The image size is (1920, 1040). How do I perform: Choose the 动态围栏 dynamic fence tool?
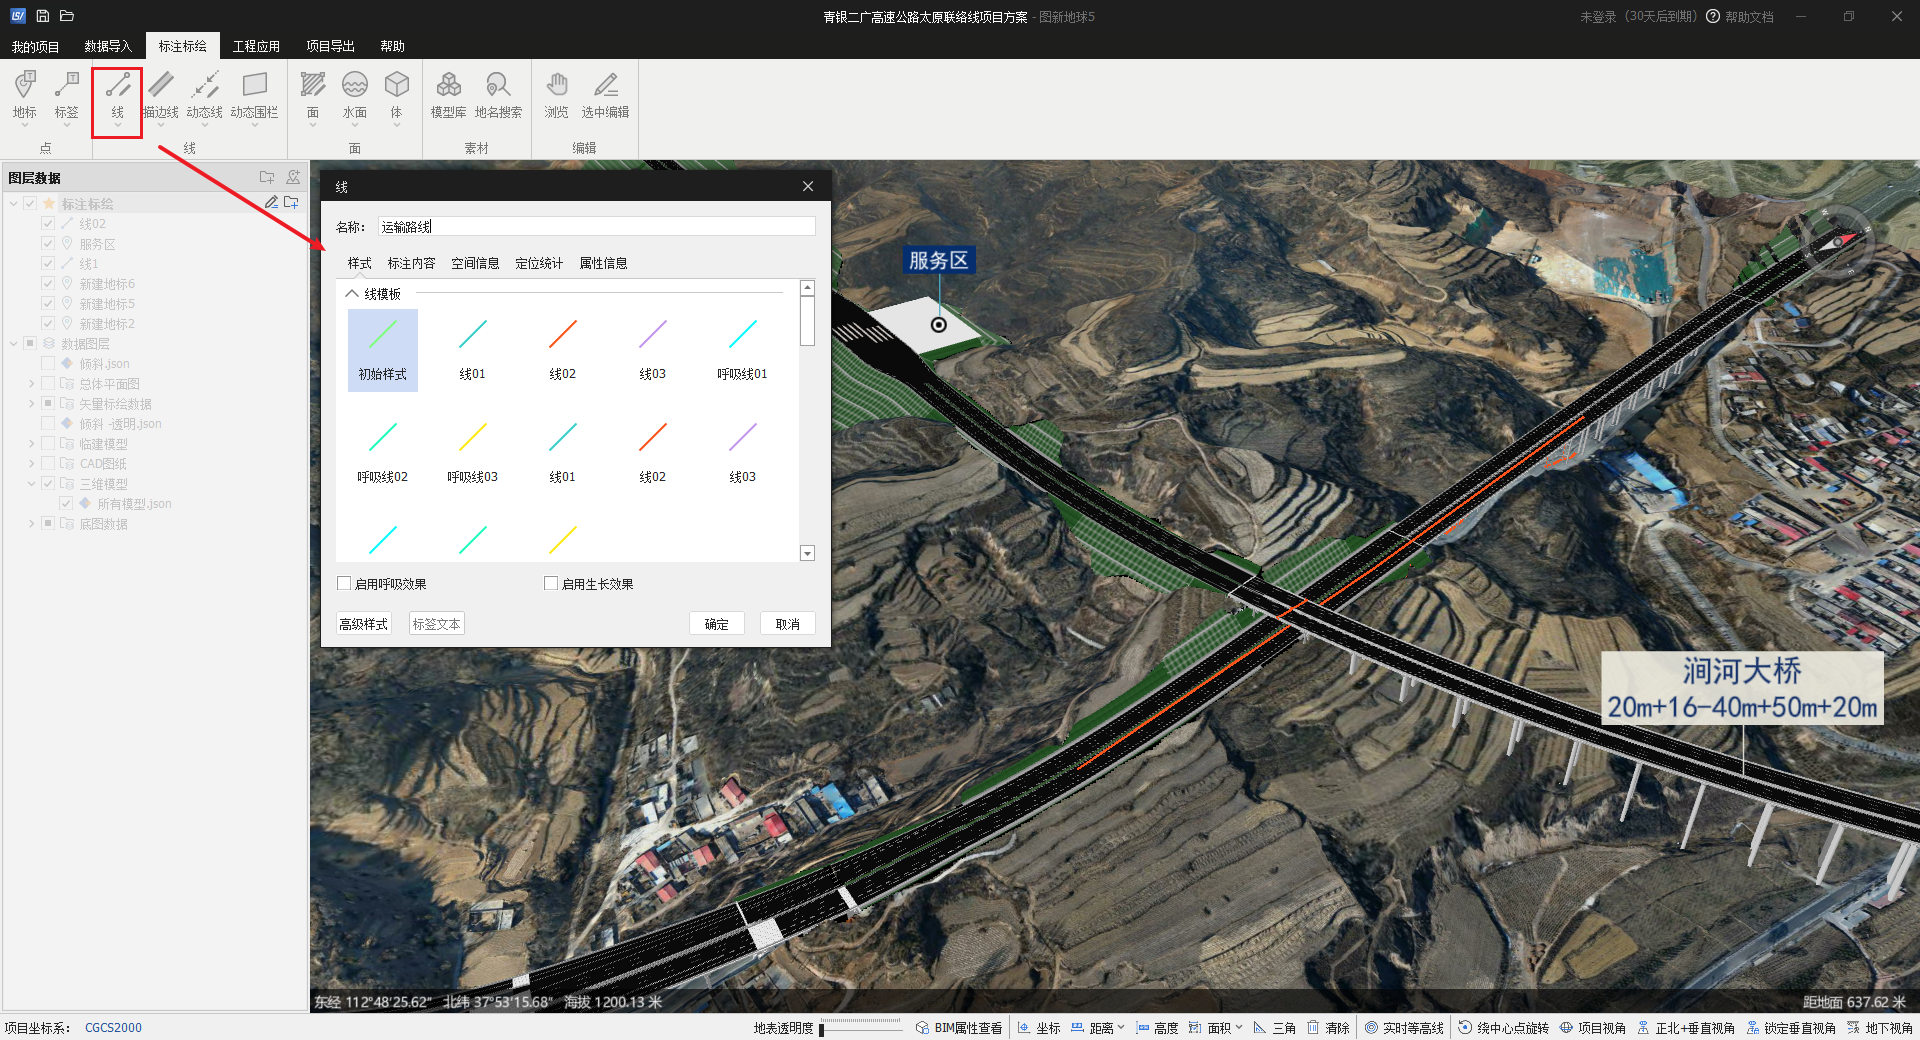tap(254, 95)
